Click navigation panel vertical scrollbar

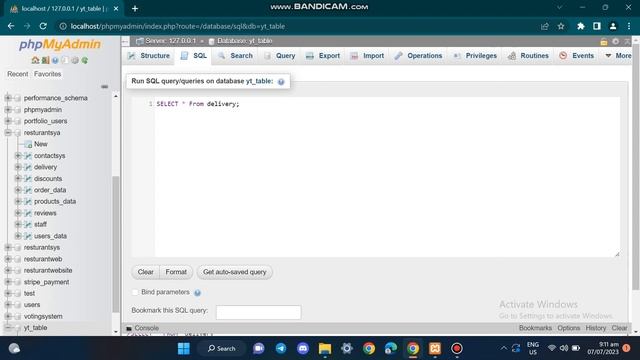point(116,244)
